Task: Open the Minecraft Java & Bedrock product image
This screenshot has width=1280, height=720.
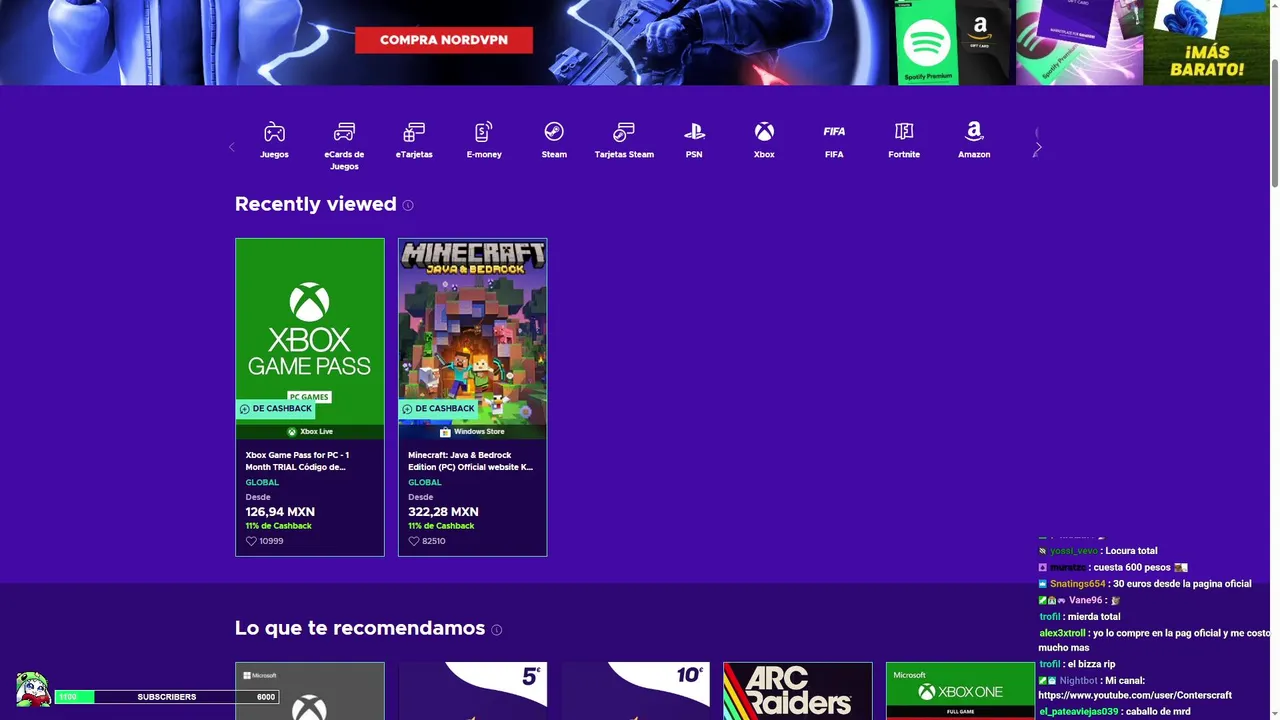Action: coord(473,338)
